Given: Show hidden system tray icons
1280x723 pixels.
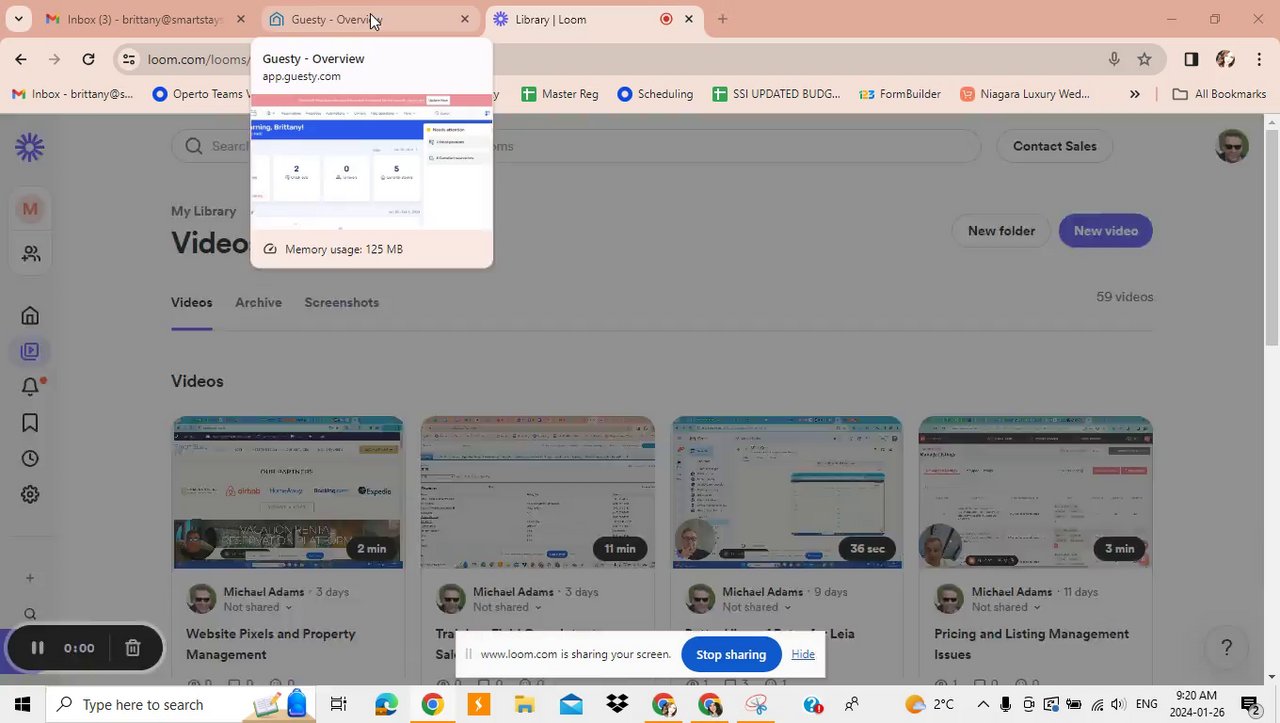Looking at the screenshot, I should coord(983,704).
